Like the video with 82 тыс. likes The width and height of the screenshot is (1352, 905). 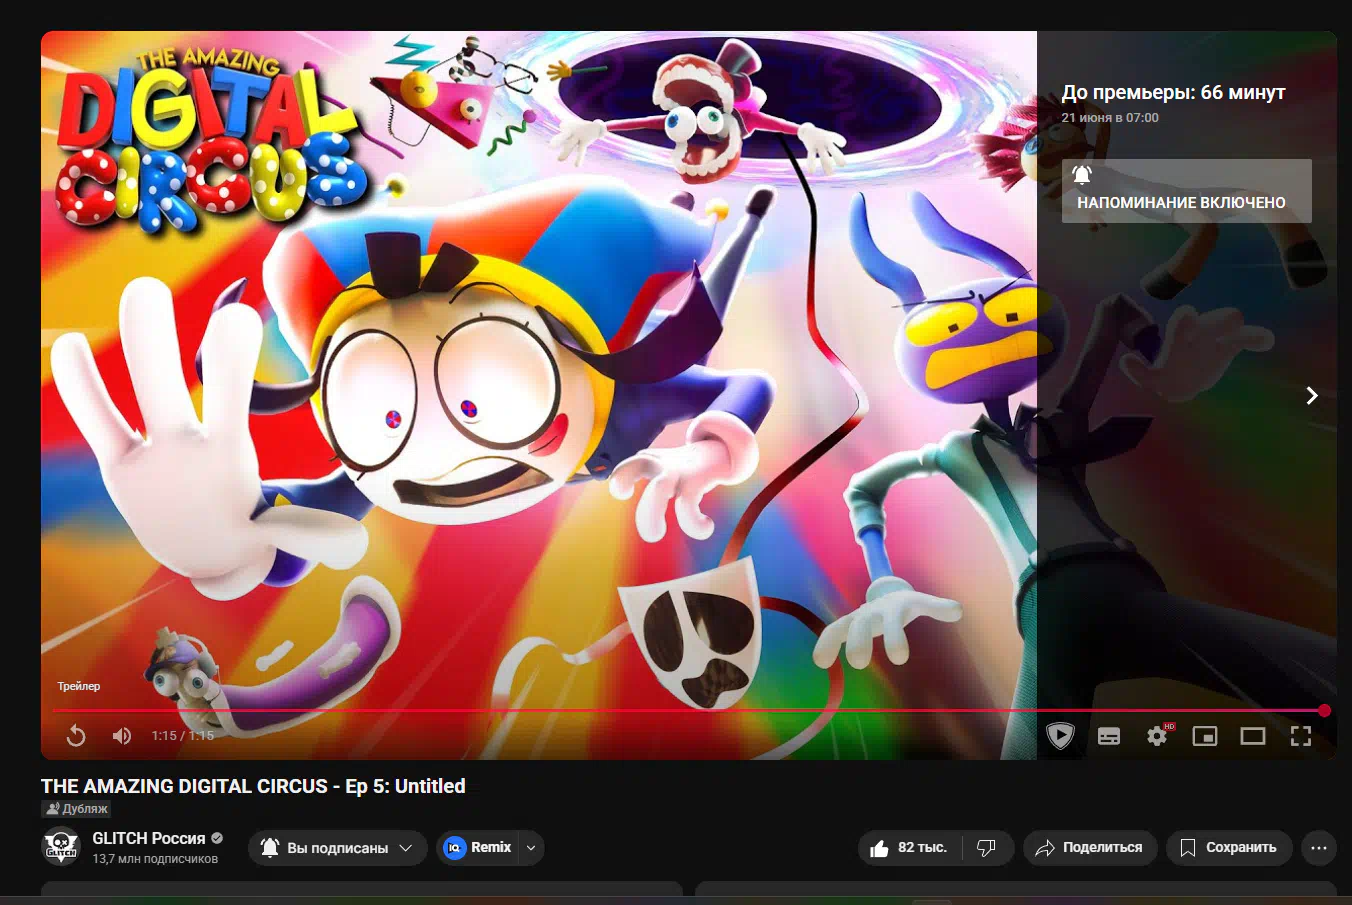tap(909, 848)
